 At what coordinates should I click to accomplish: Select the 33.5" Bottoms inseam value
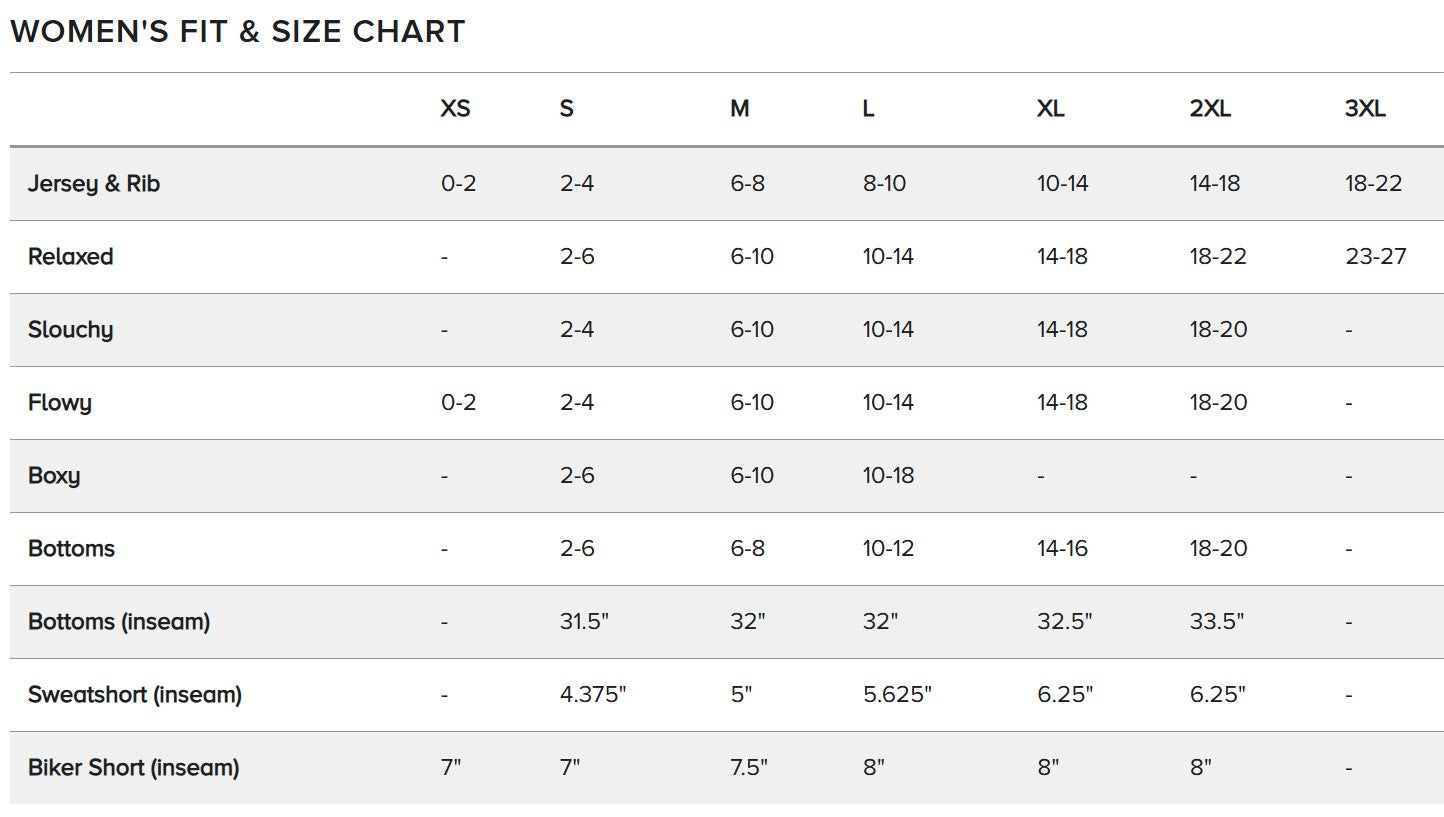(1217, 621)
